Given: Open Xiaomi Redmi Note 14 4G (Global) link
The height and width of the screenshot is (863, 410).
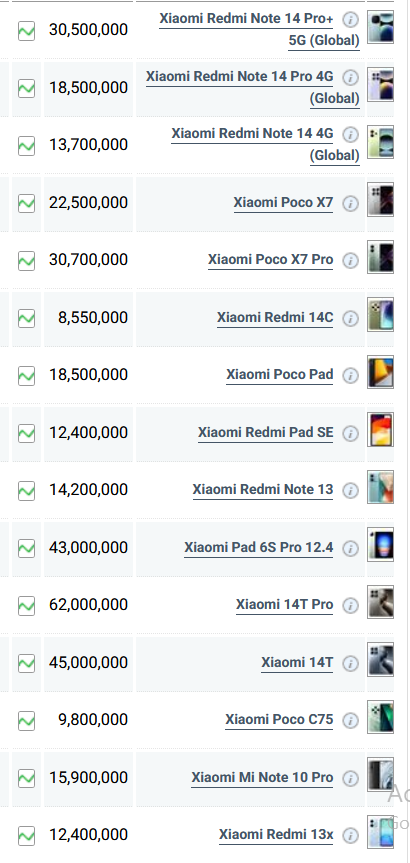Looking at the screenshot, I should (x=265, y=145).
